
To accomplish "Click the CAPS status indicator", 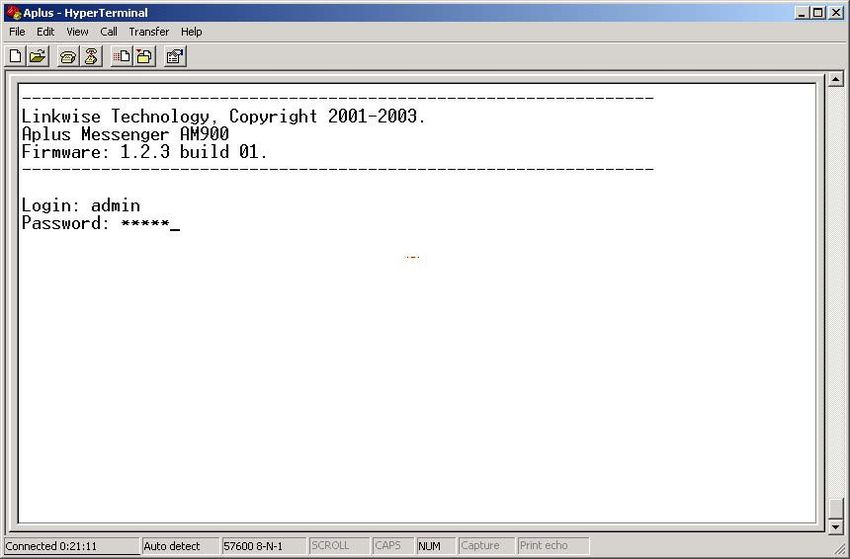I will (393, 545).
